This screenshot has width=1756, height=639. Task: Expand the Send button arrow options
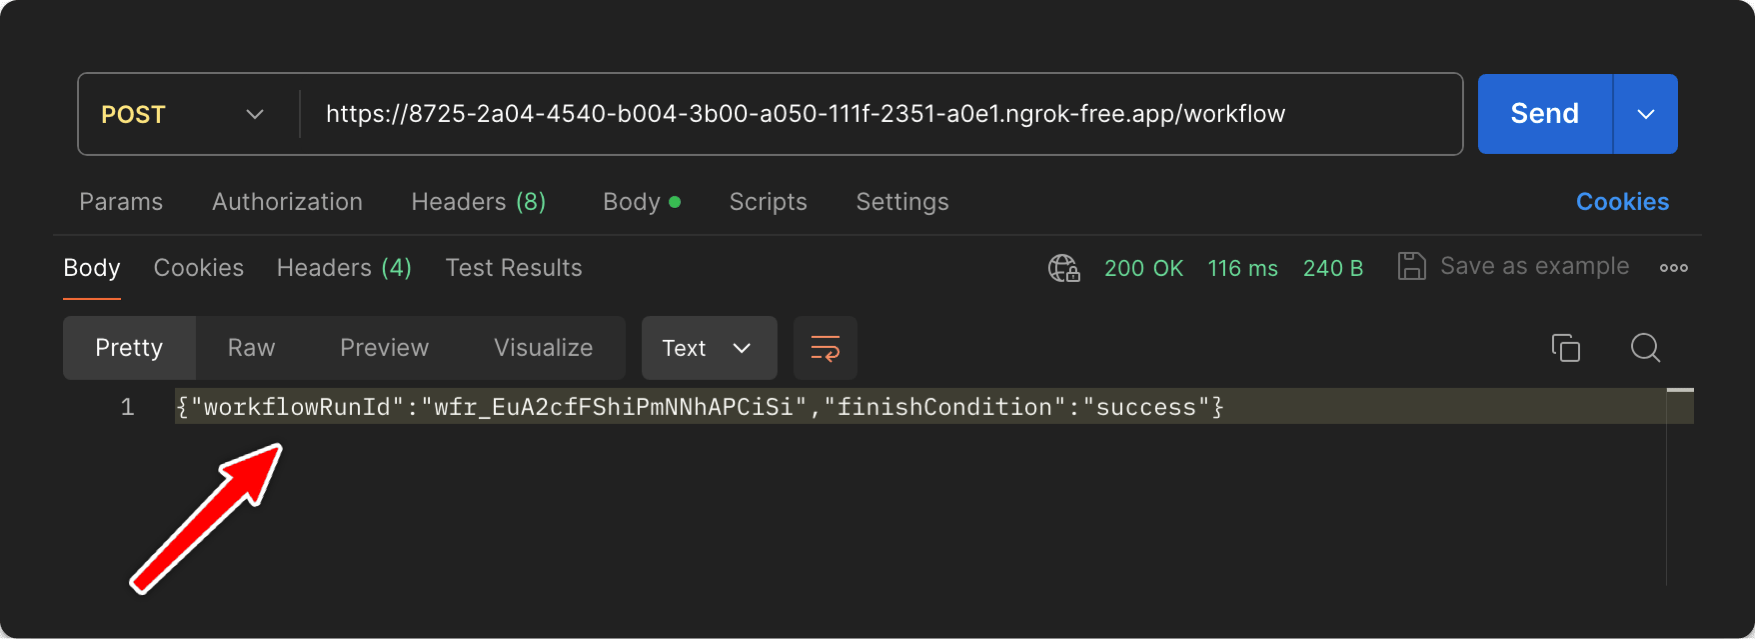(x=1646, y=114)
